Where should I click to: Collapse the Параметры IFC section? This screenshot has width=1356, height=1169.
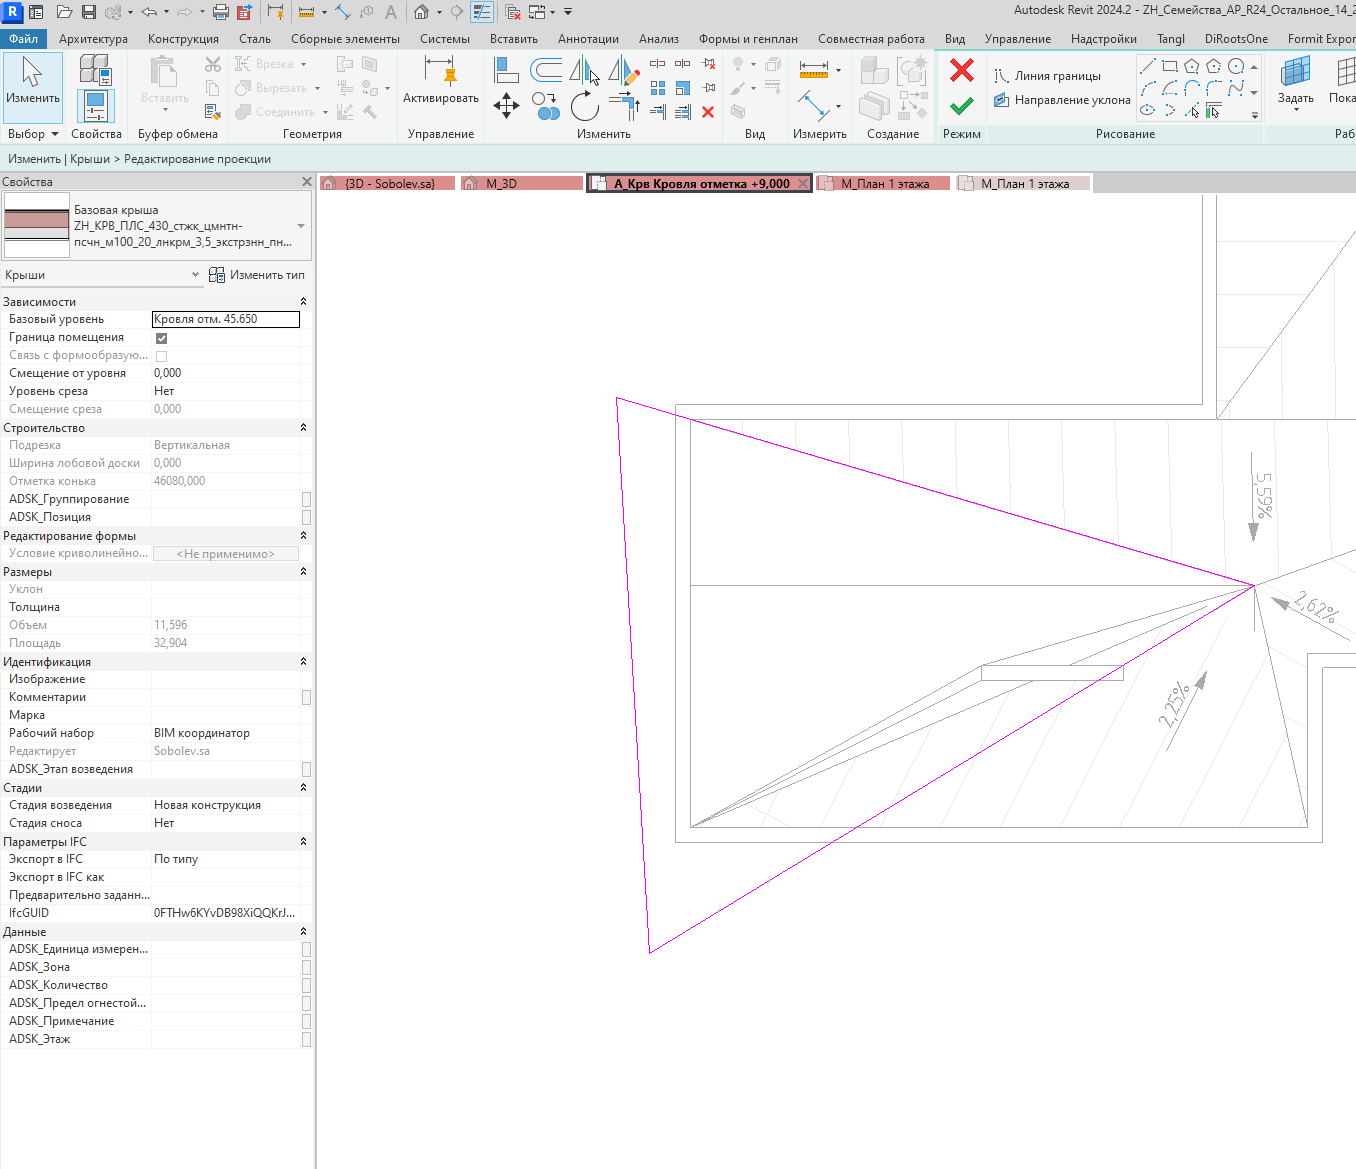tap(303, 842)
